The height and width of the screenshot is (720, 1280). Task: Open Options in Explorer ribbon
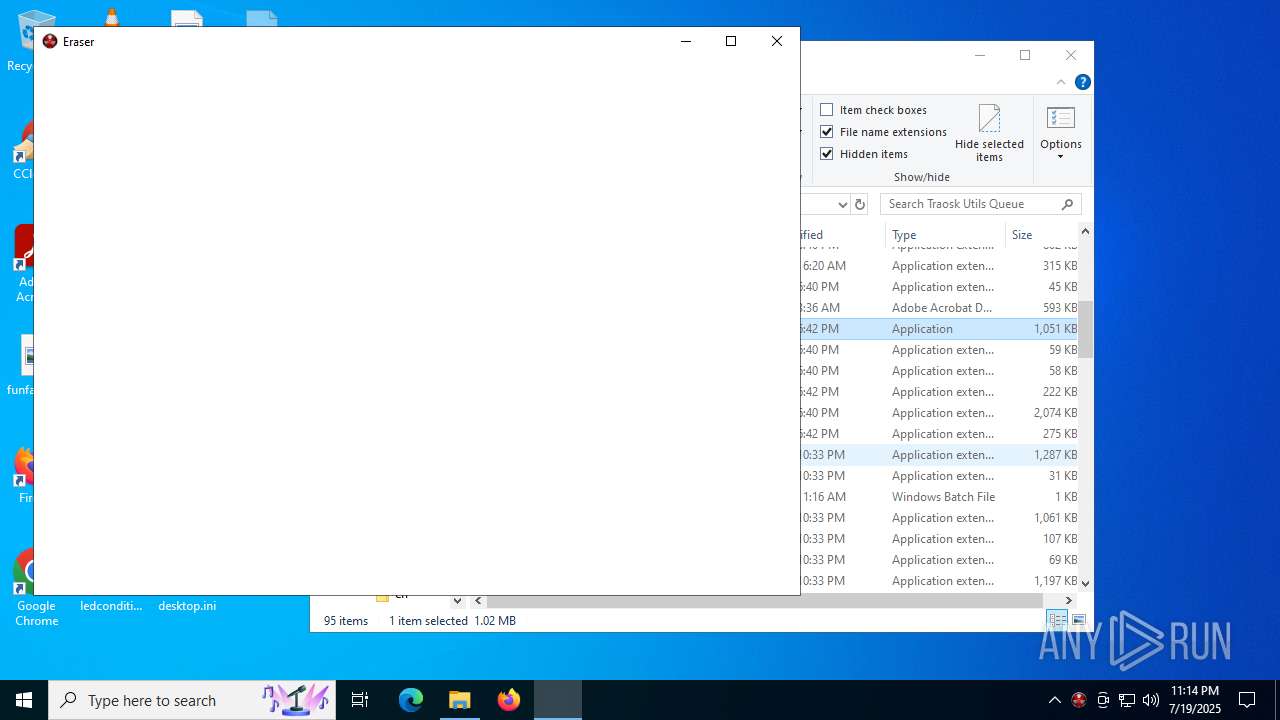tap(1060, 132)
